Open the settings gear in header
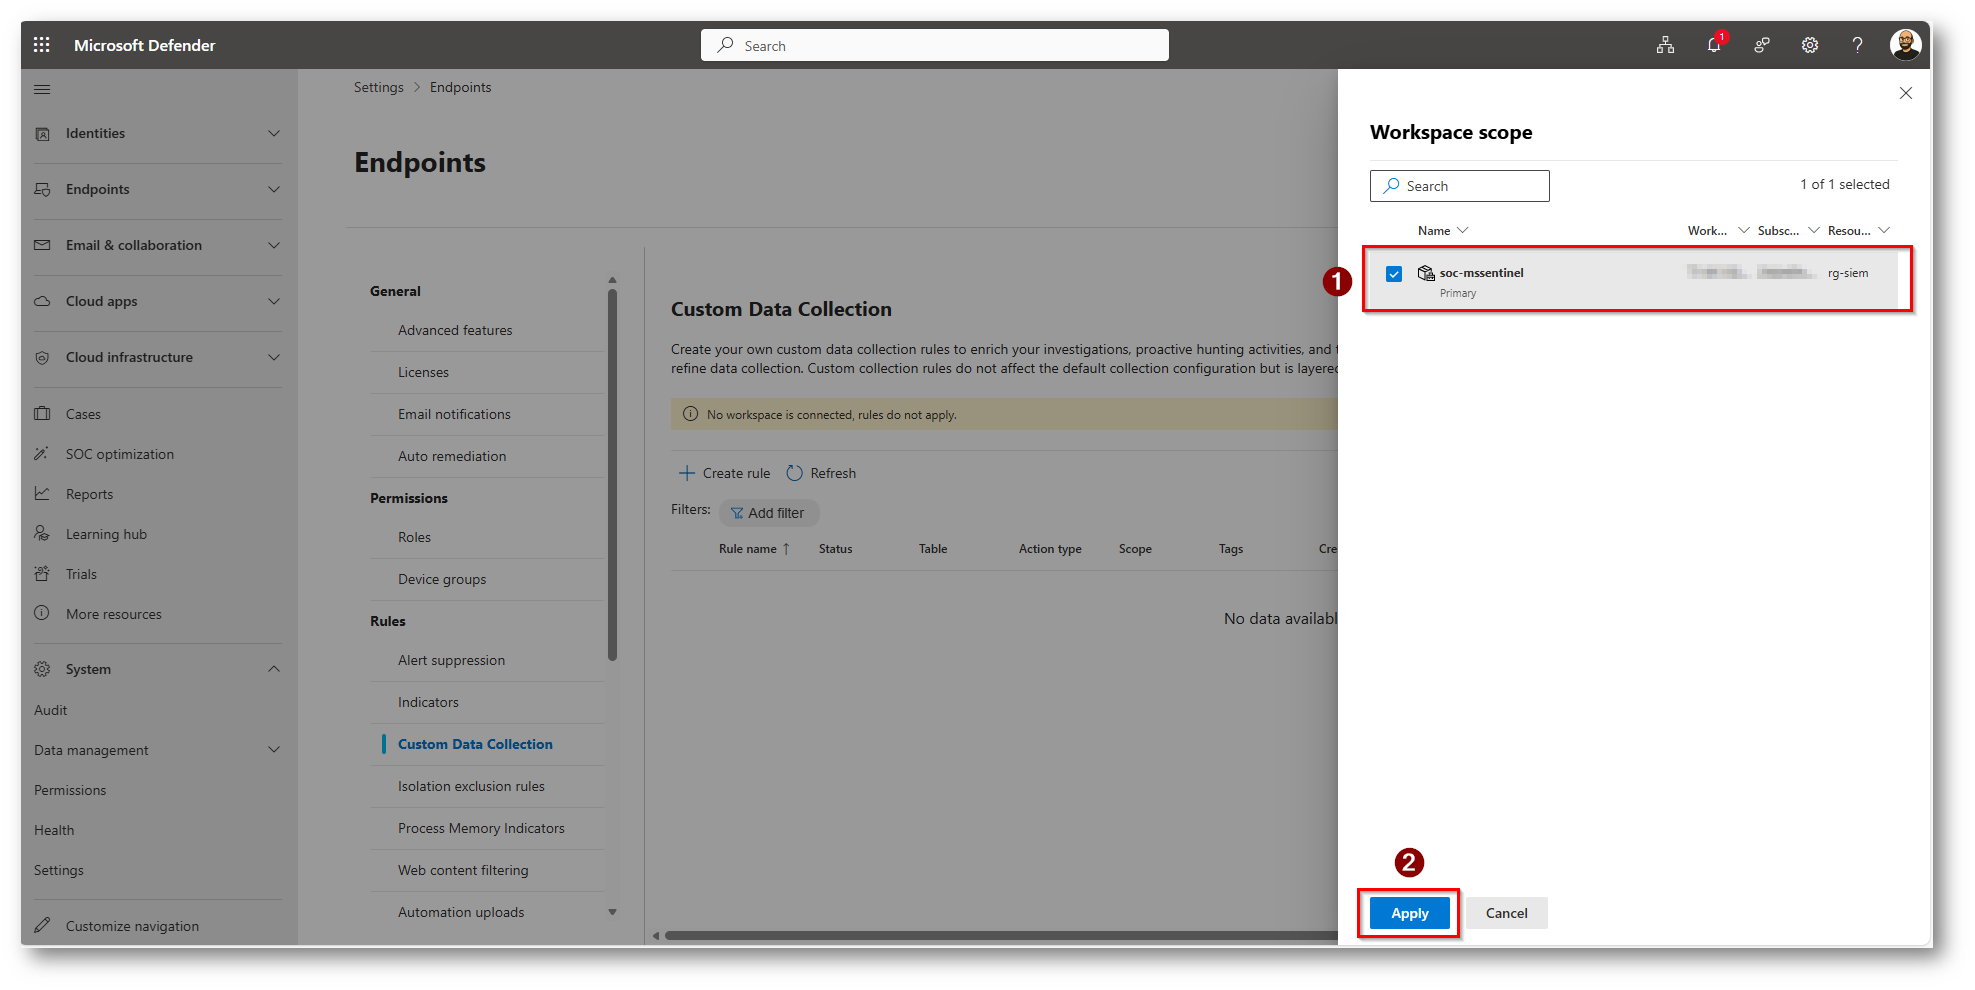 tap(1809, 45)
